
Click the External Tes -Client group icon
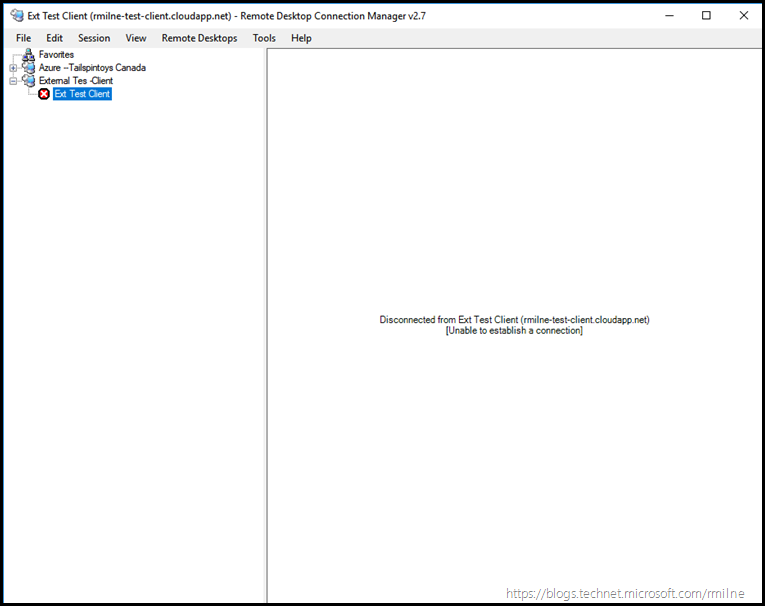(x=29, y=81)
